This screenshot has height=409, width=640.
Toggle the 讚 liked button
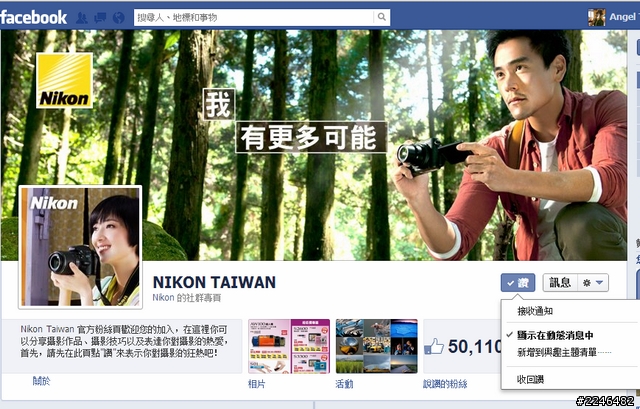[518, 282]
